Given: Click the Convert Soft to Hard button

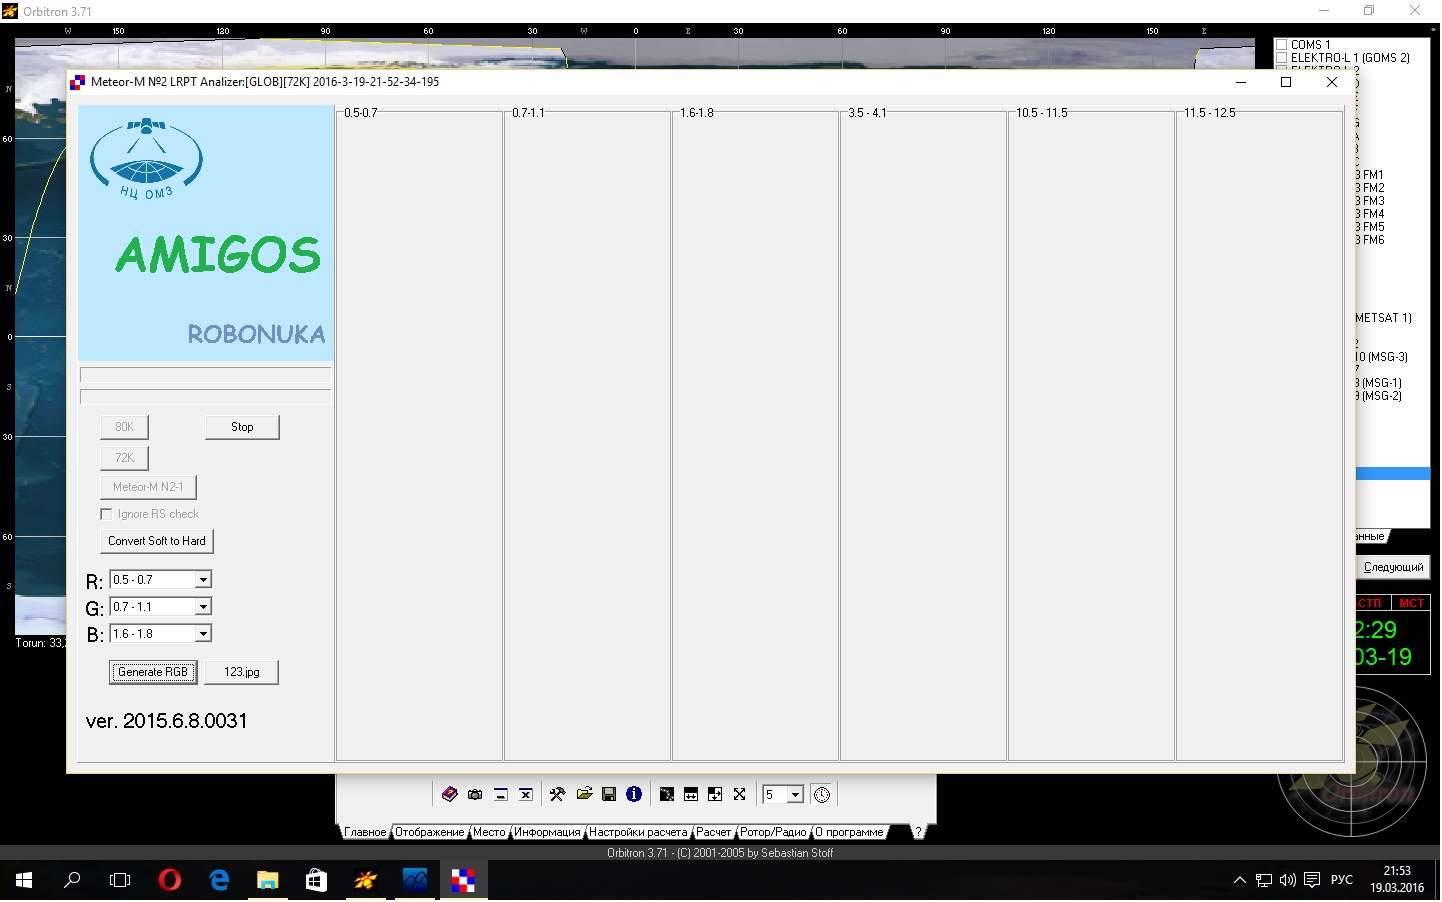Looking at the screenshot, I should tap(157, 542).
